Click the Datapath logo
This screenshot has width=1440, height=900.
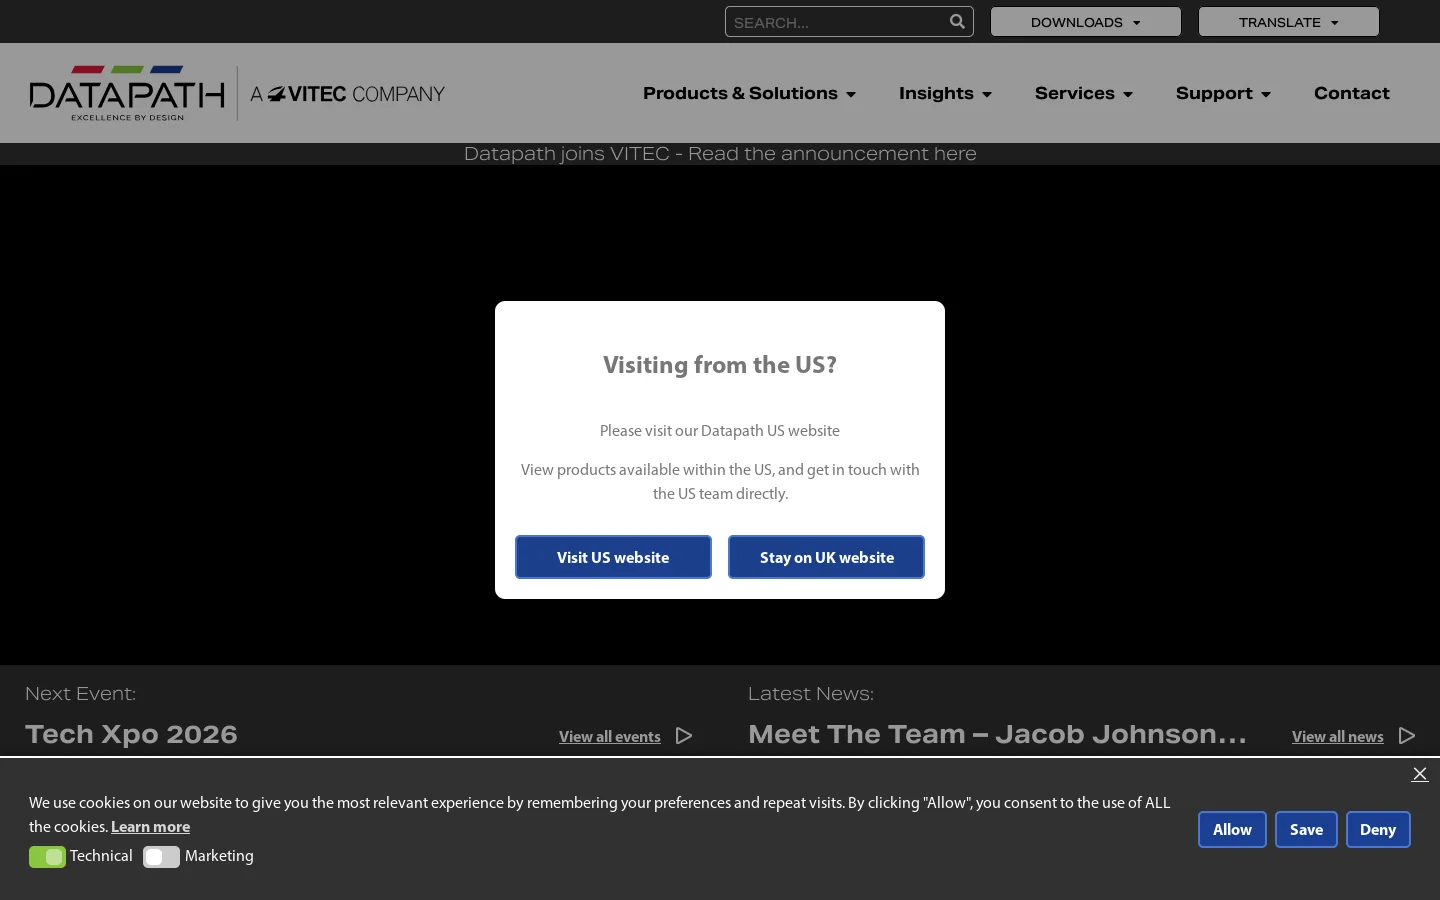(127, 93)
